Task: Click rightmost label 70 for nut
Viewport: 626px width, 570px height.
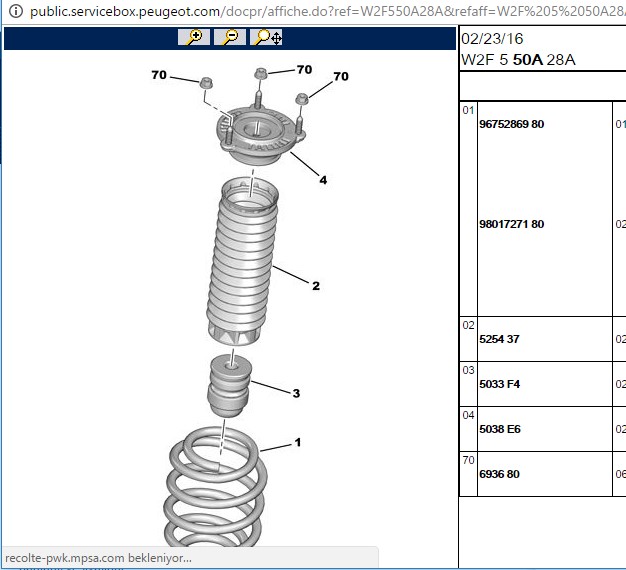Action: (x=341, y=76)
